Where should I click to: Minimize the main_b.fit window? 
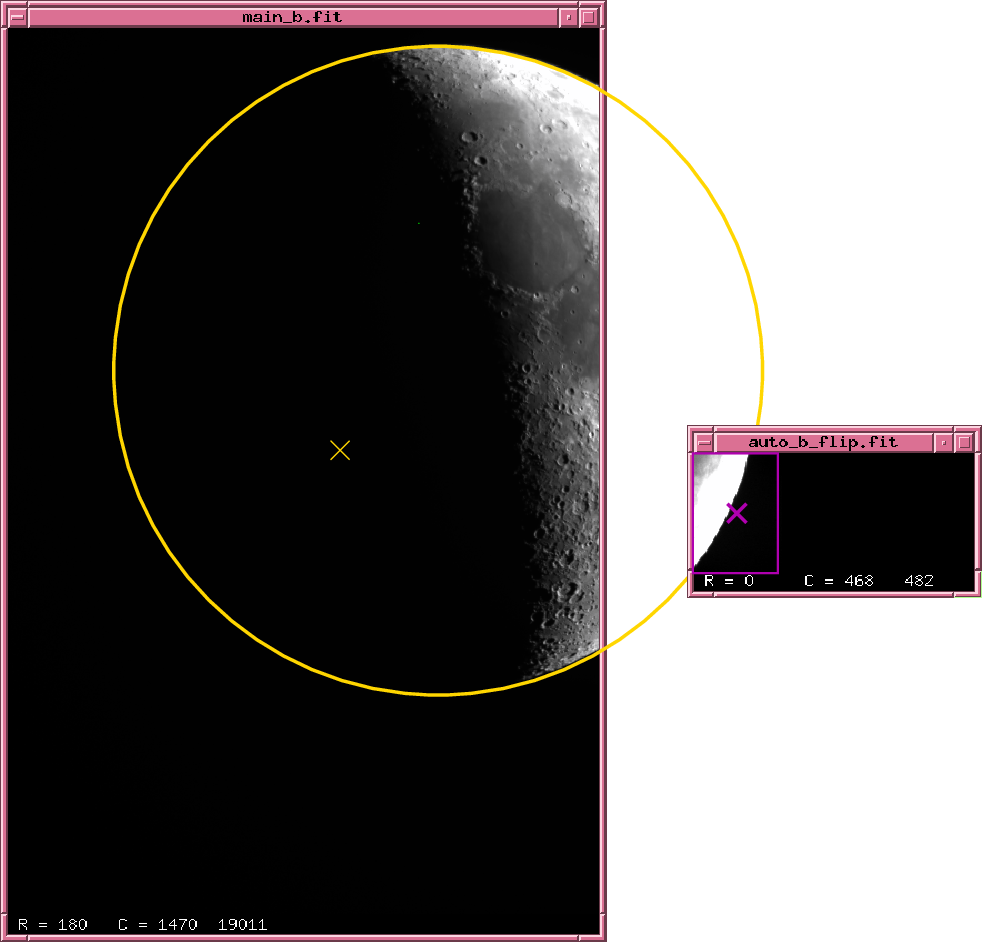pos(568,17)
